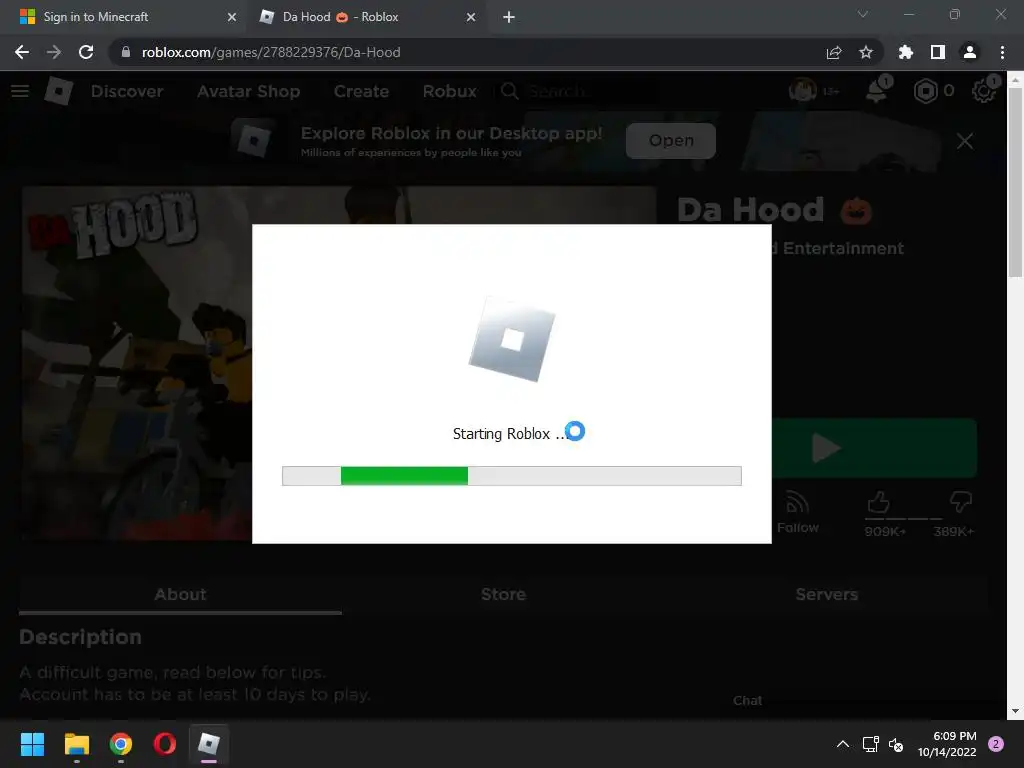The image size is (1024, 768).
Task: Open the user avatar profile icon
Action: (x=802, y=91)
